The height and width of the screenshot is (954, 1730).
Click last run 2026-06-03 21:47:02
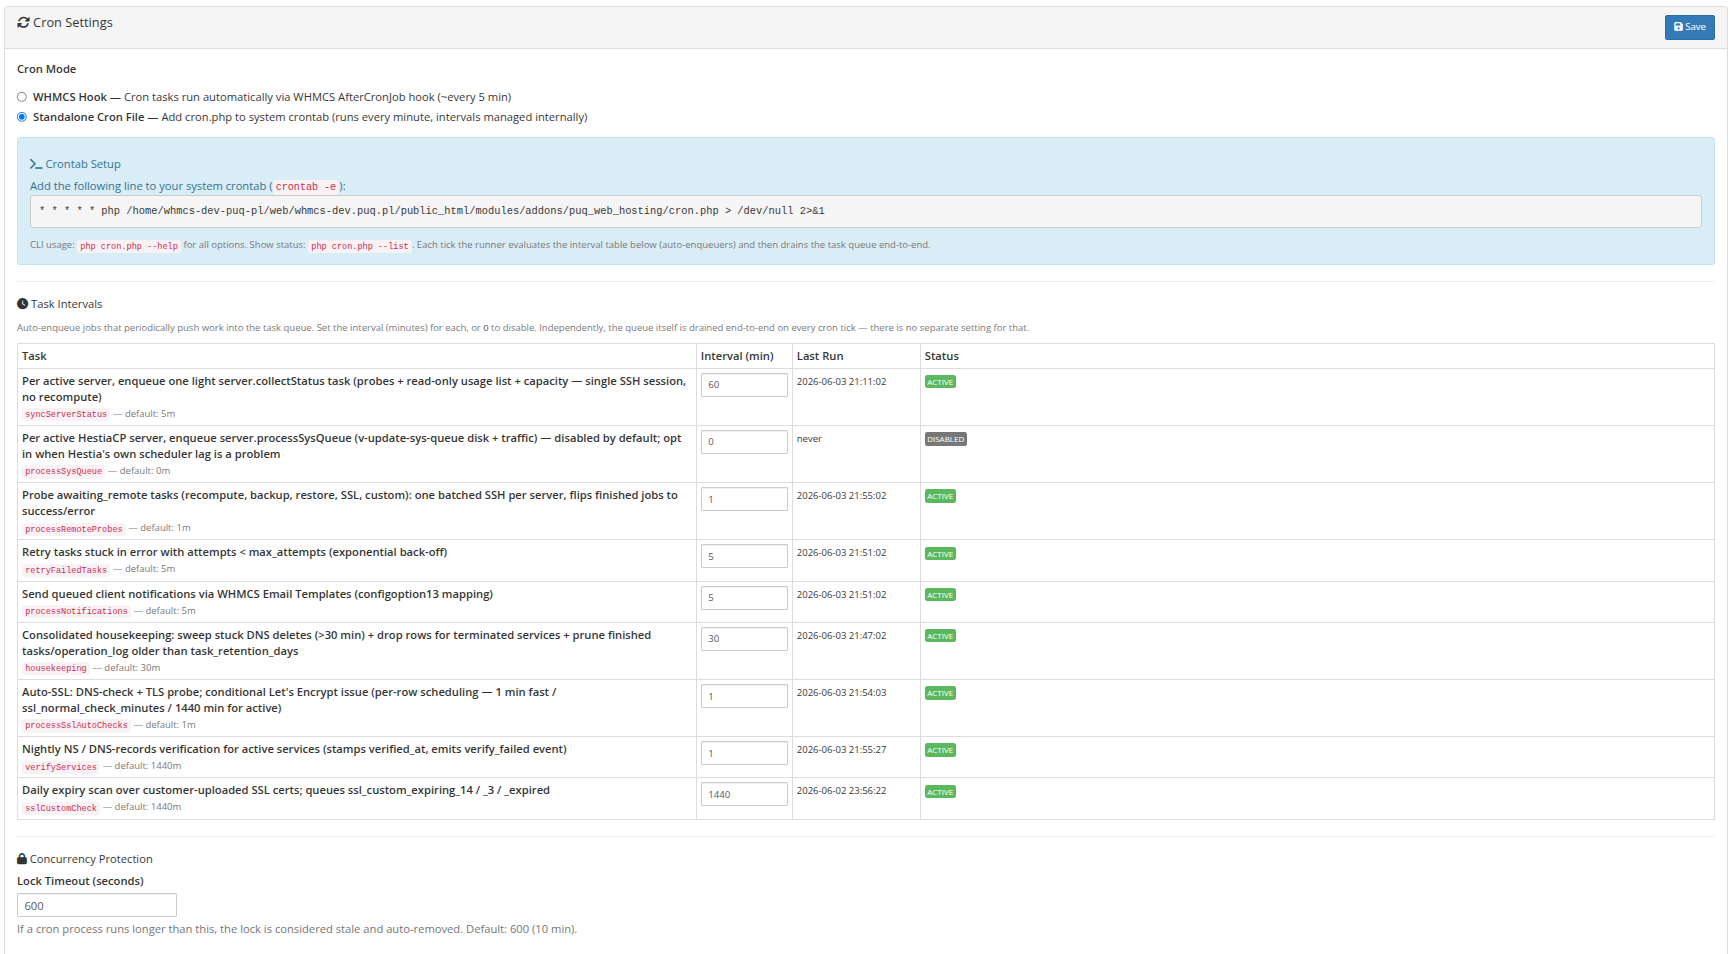(x=841, y=636)
